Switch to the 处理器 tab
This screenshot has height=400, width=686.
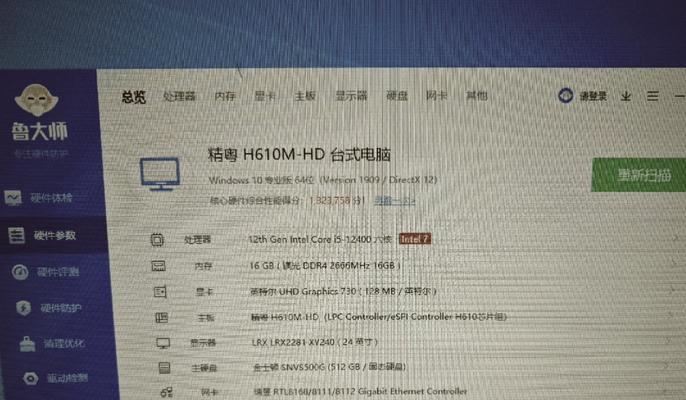pyautogui.click(x=179, y=96)
